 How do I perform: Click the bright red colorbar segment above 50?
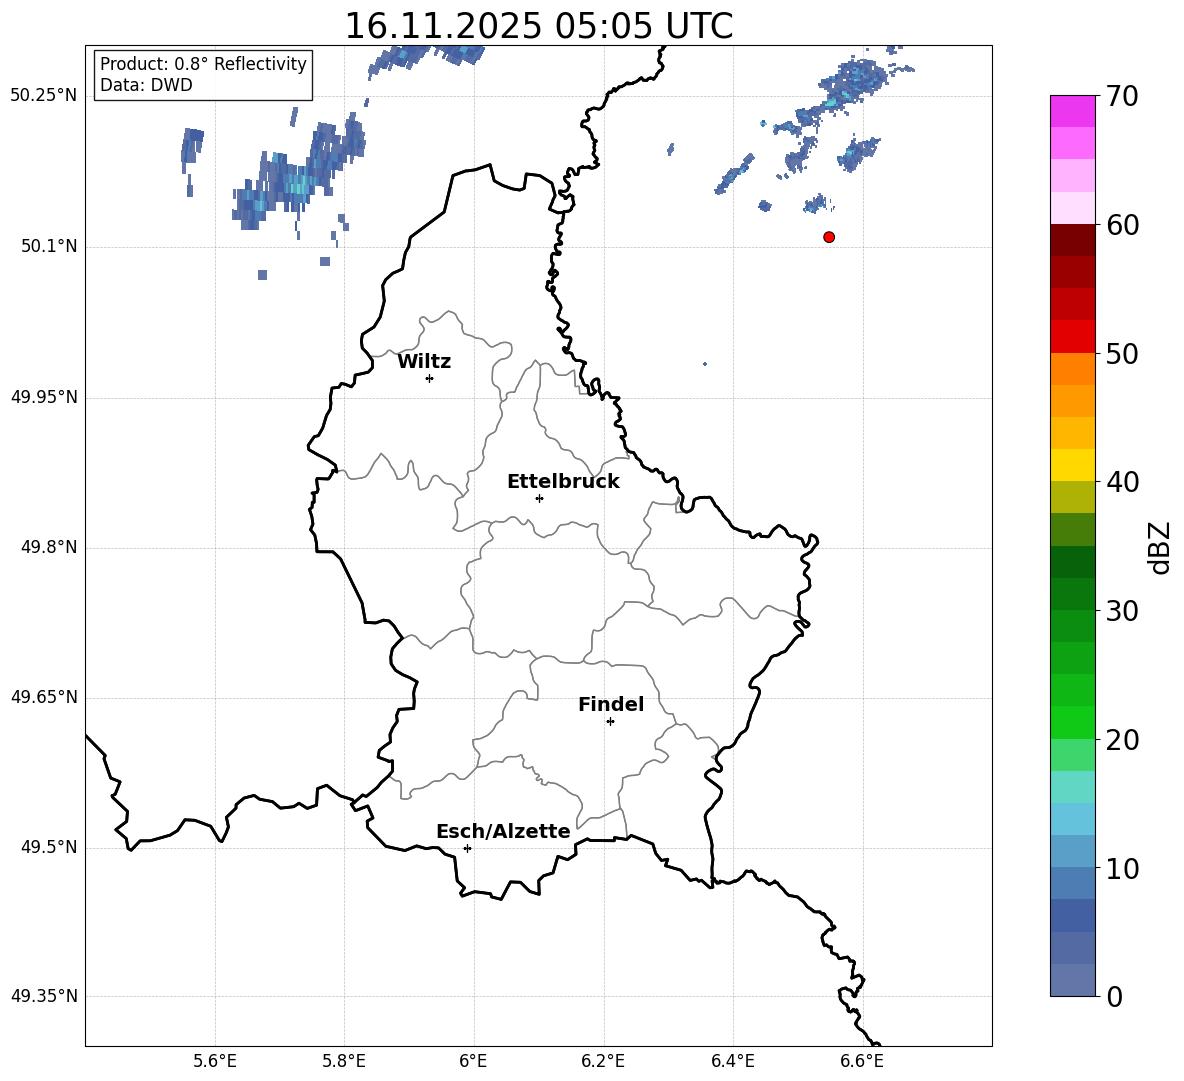[x=1072, y=337]
